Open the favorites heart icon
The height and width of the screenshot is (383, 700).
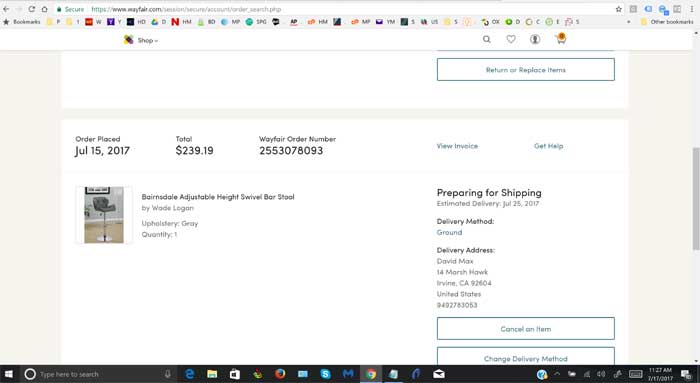click(511, 39)
